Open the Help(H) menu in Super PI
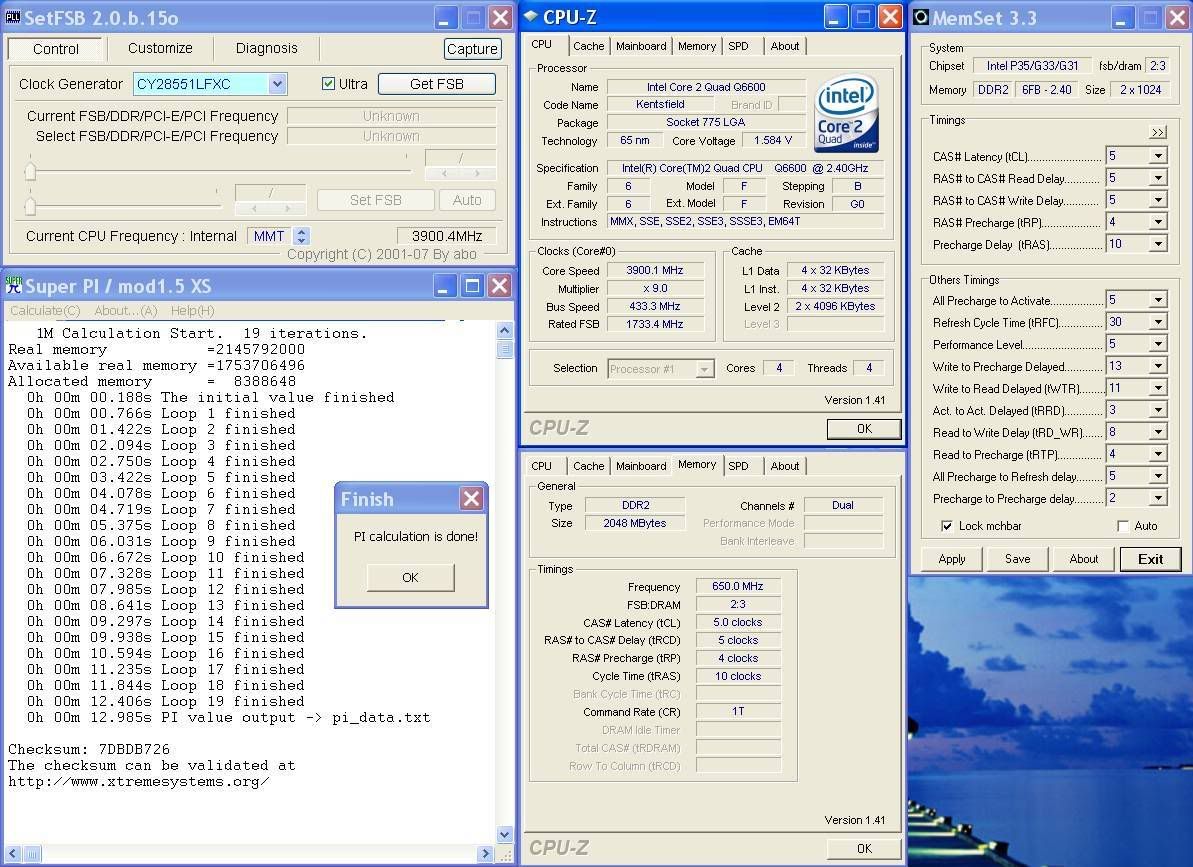 click(192, 310)
